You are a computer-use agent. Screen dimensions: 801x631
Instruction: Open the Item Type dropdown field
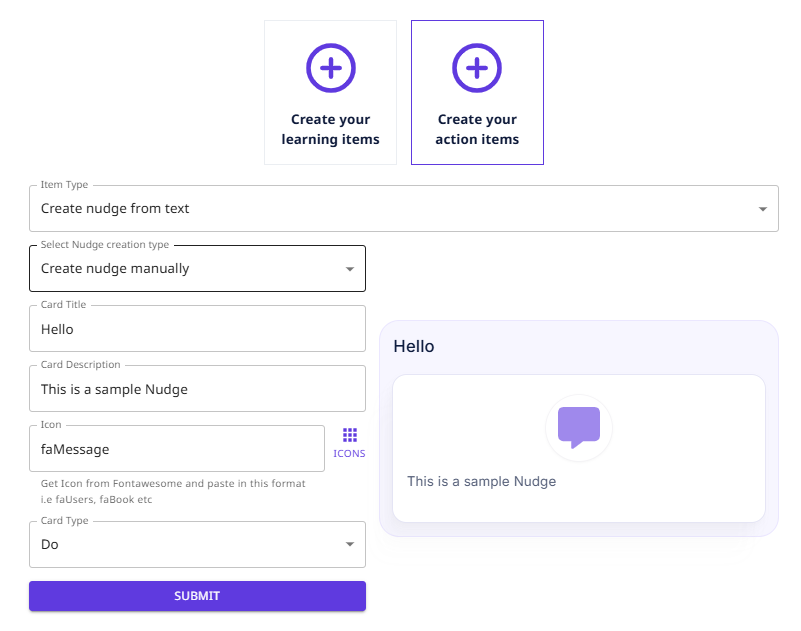[x=390, y=209]
